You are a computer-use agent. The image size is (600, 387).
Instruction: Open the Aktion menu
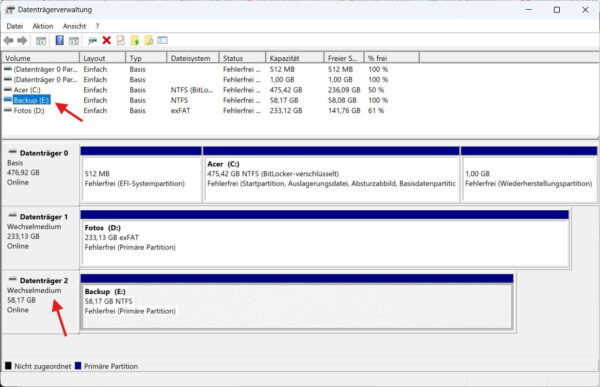point(43,26)
